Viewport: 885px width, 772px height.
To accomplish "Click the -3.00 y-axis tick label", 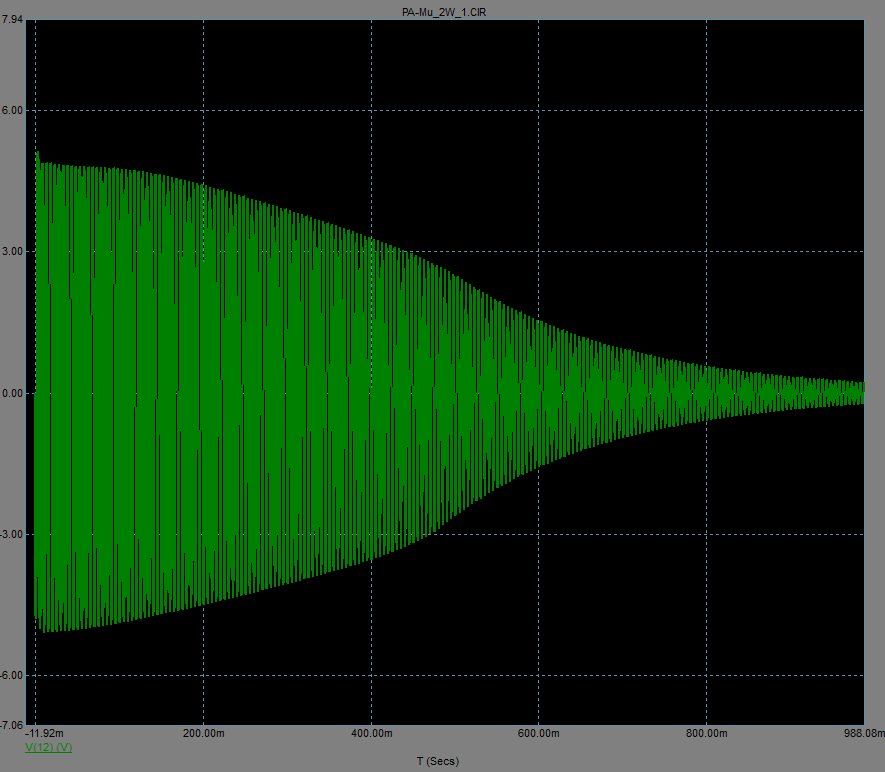I will (12, 534).
